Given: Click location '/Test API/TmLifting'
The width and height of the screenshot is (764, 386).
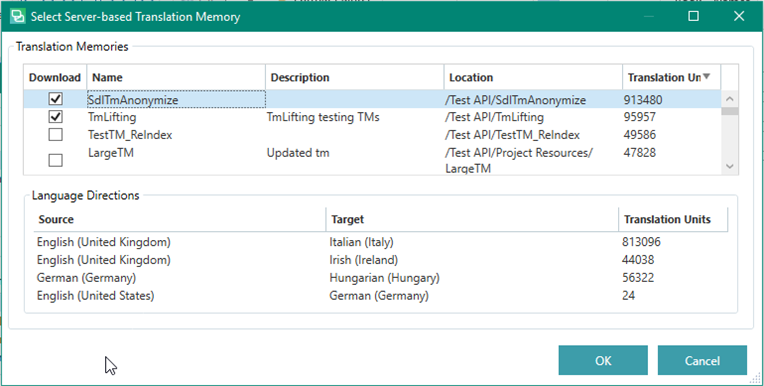Looking at the screenshot, I should [494, 117].
